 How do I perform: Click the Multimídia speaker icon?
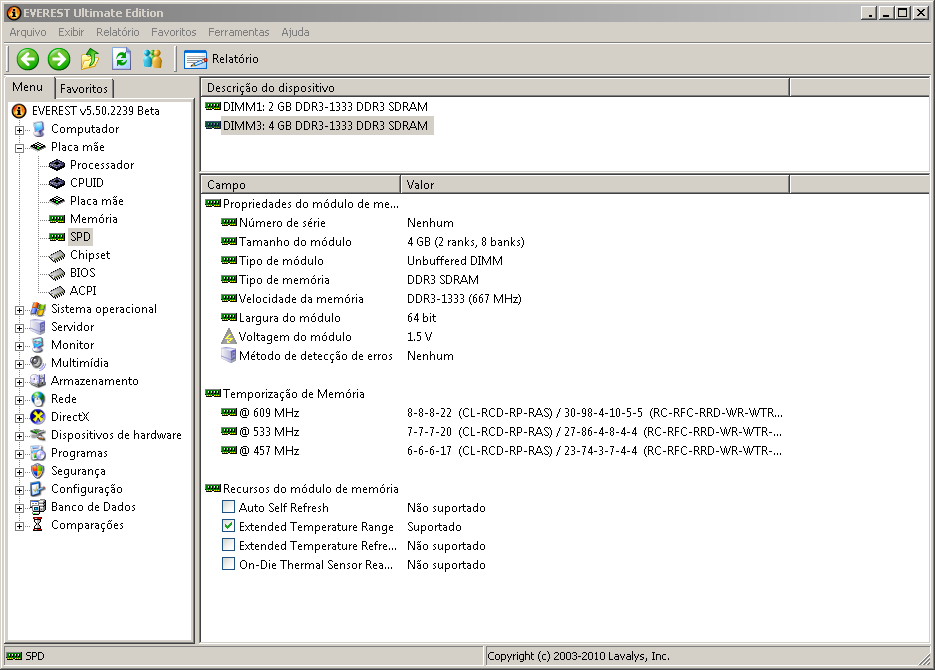tap(38, 363)
